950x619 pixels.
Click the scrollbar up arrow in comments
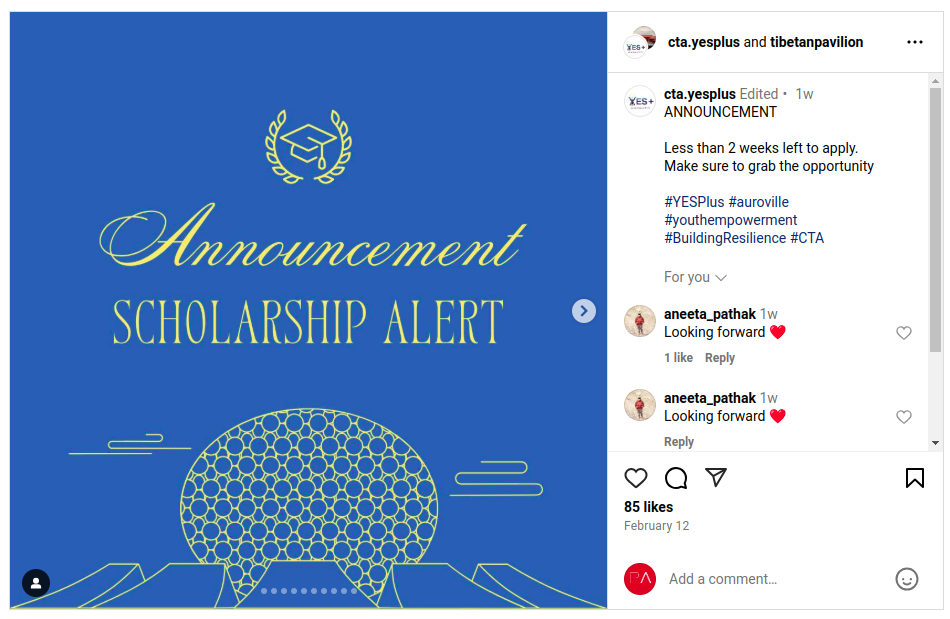coord(935,81)
